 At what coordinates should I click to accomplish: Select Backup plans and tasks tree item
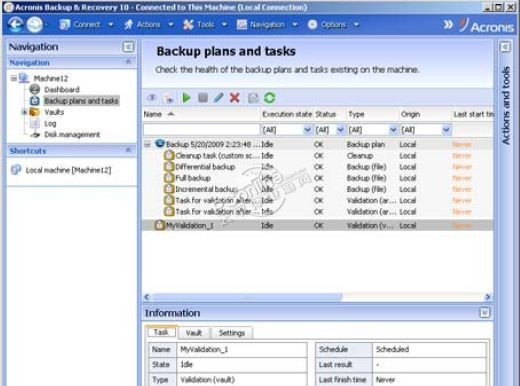pos(81,101)
